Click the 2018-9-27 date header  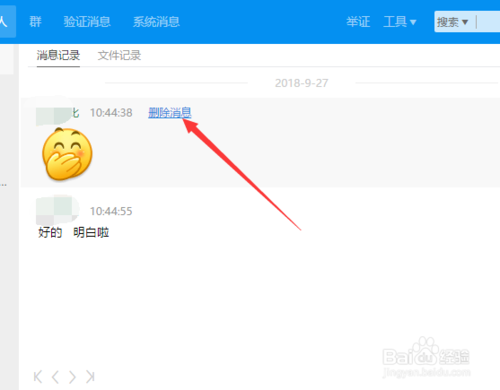click(301, 83)
